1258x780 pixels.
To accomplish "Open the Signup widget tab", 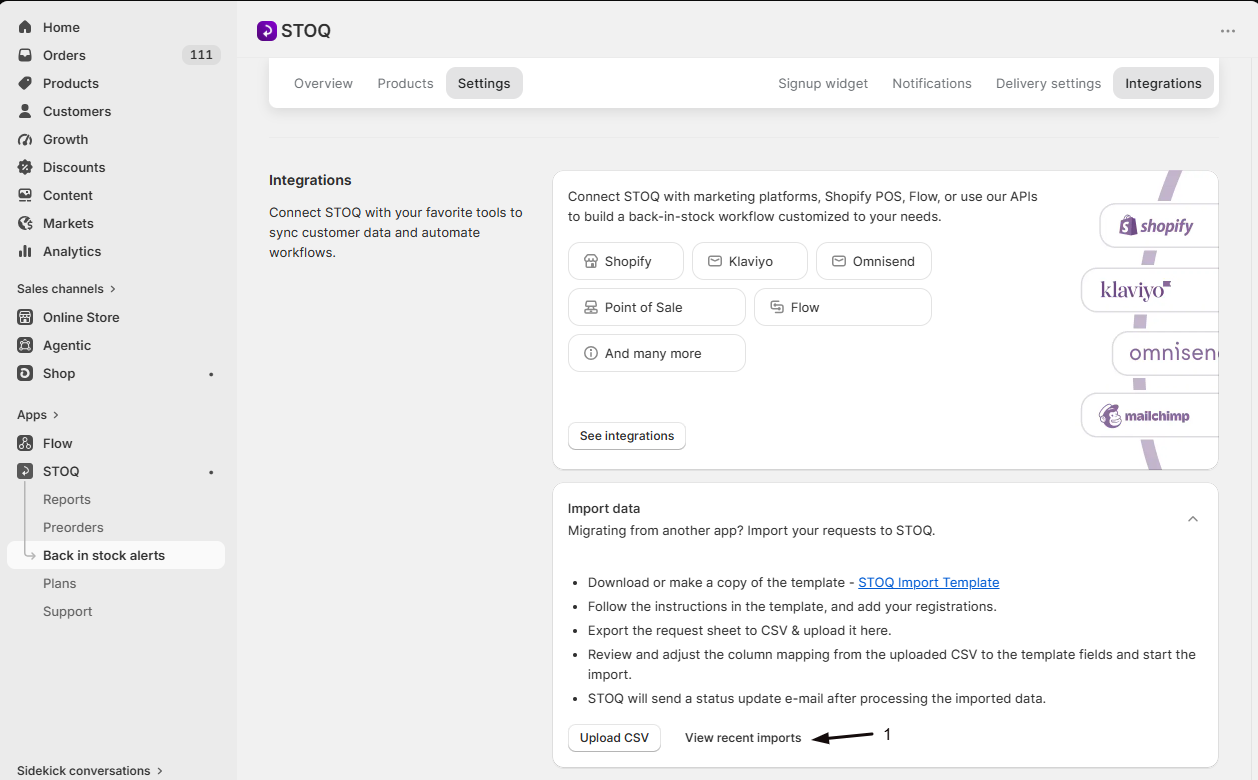I will click(x=823, y=83).
